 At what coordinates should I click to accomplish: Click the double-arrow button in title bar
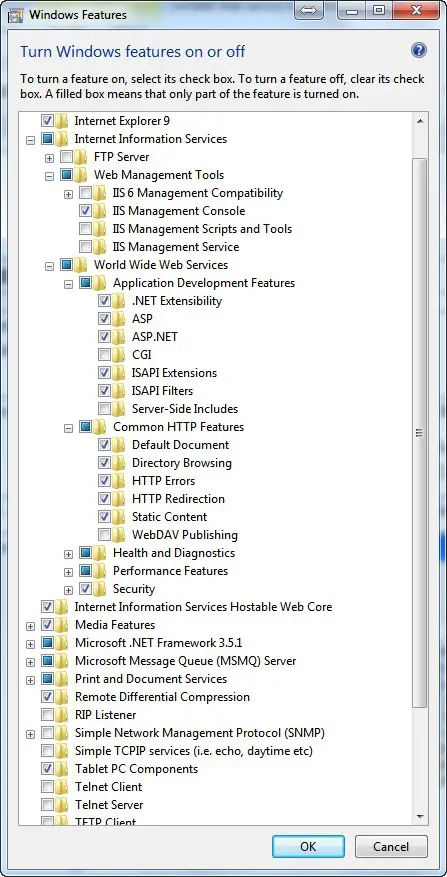coord(309,10)
